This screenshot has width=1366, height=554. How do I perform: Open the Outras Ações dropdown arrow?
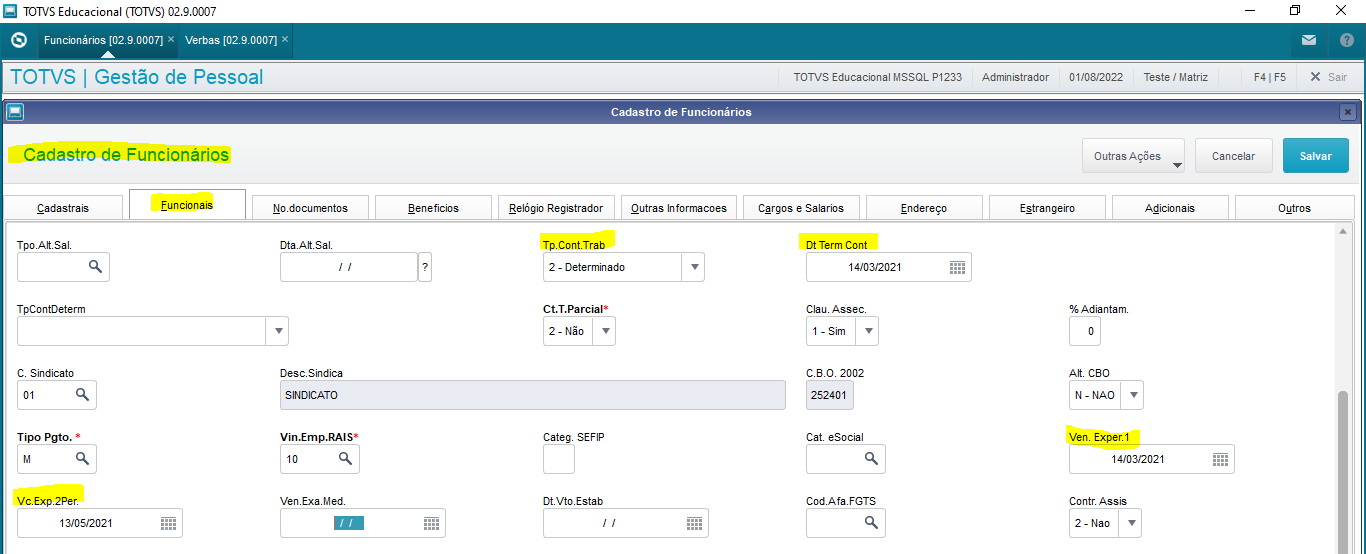(x=1176, y=165)
